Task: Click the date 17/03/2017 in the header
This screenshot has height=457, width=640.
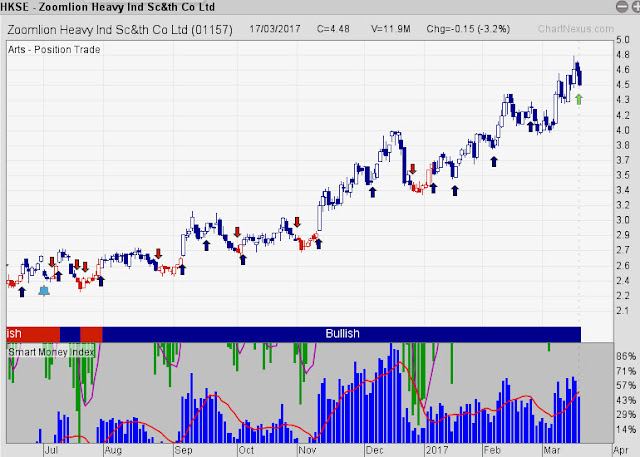Action: (x=275, y=29)
